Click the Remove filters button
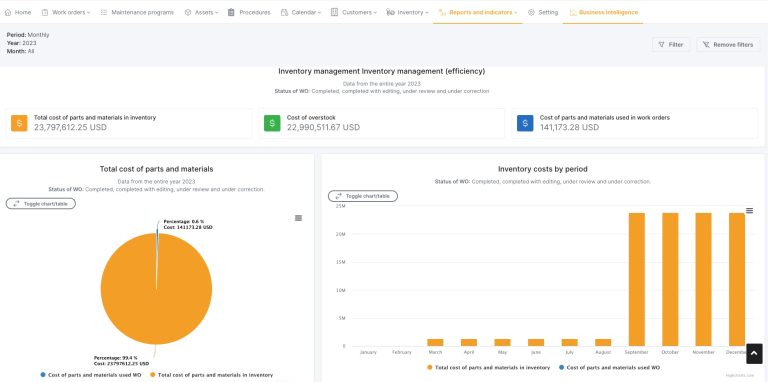Viewport: 768px width, 382px height. coord(728,45)
